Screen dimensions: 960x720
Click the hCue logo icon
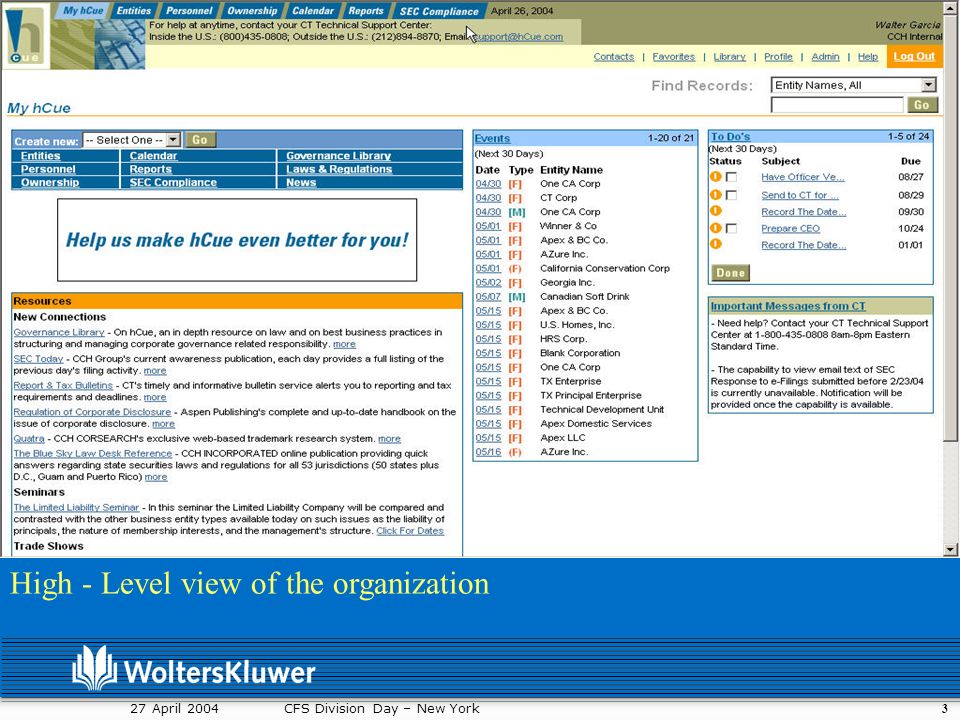tap(26, 37)
